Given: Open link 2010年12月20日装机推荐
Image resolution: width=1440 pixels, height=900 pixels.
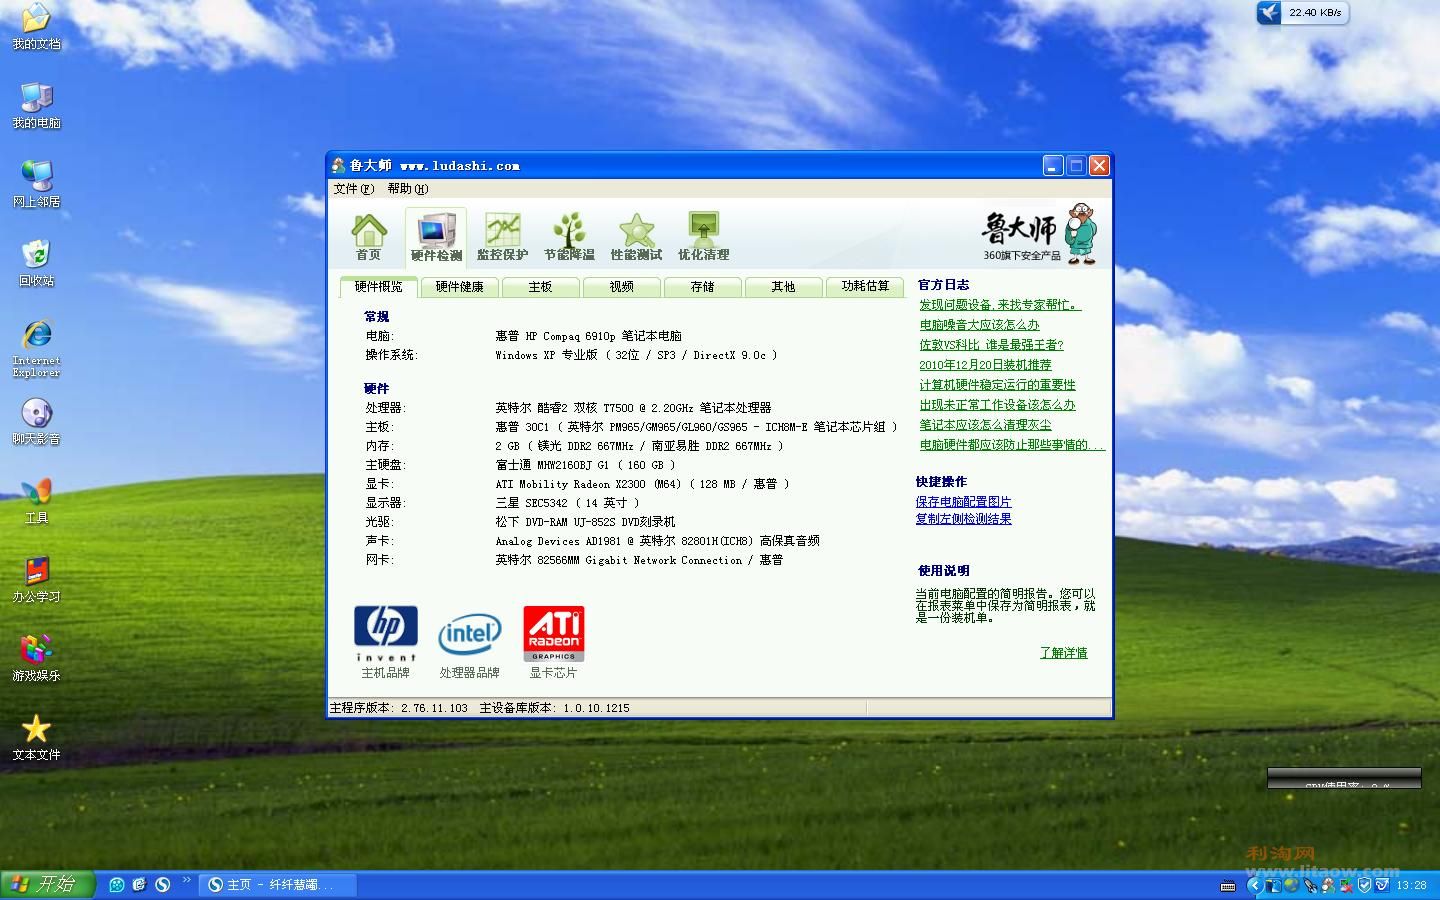Looking at the screenshot, I should click(985, 365).
